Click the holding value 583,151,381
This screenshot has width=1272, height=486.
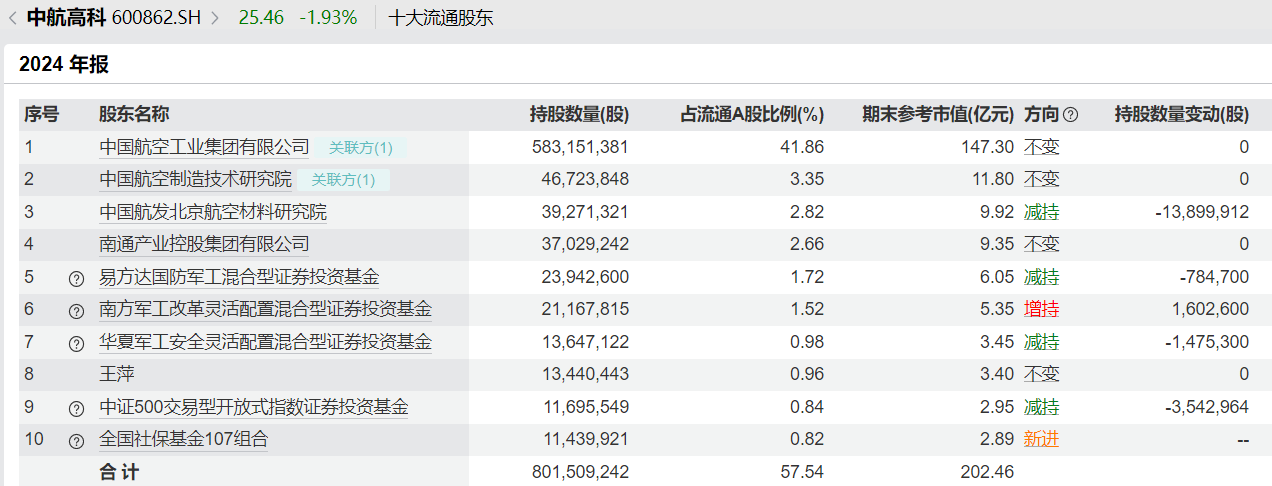[580, 147]
